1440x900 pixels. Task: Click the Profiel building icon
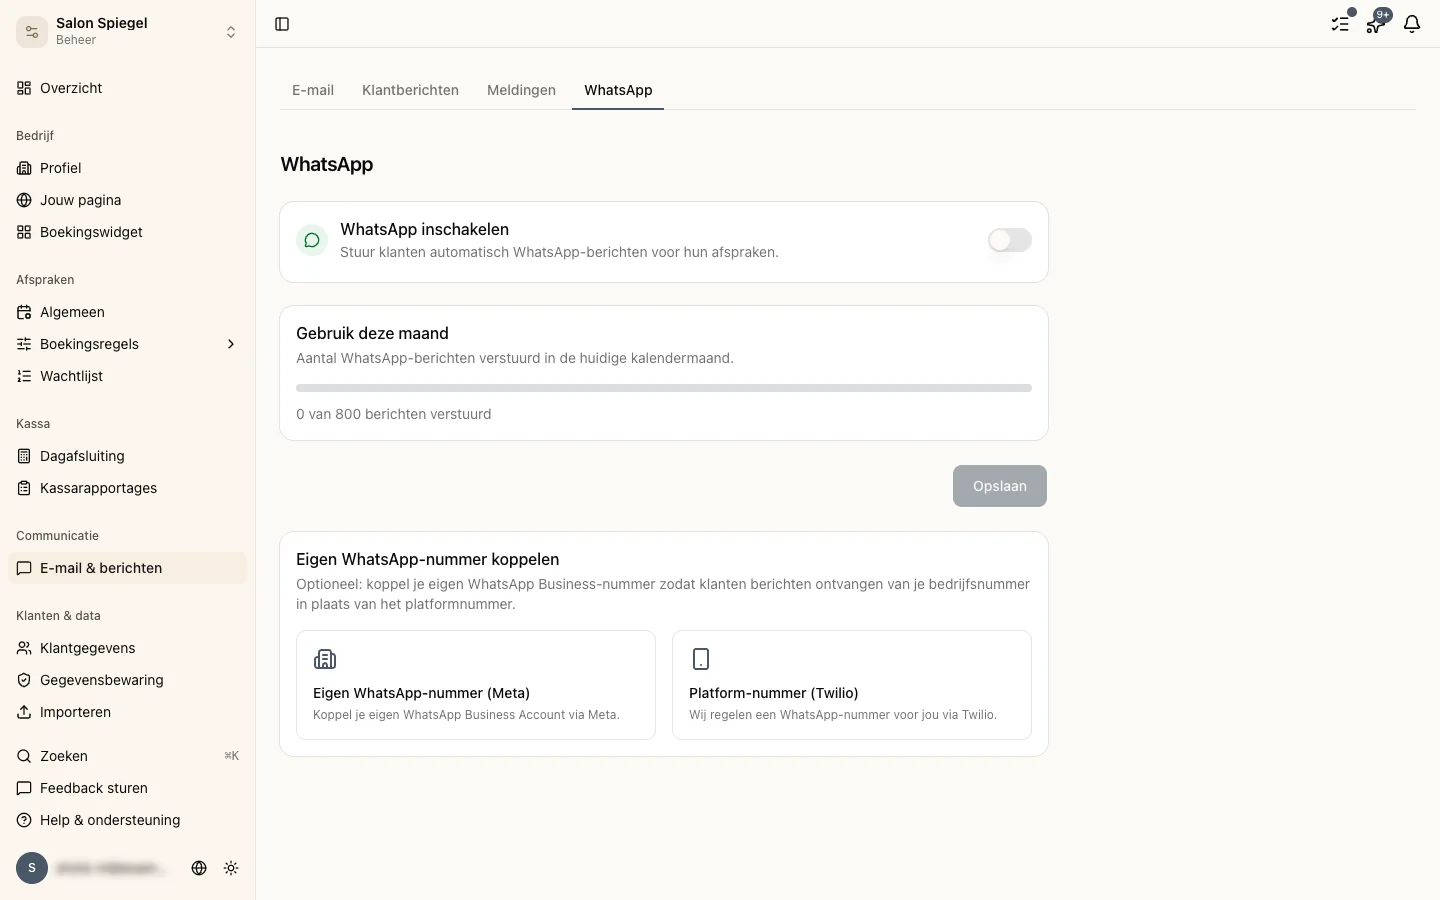(24, 168)
